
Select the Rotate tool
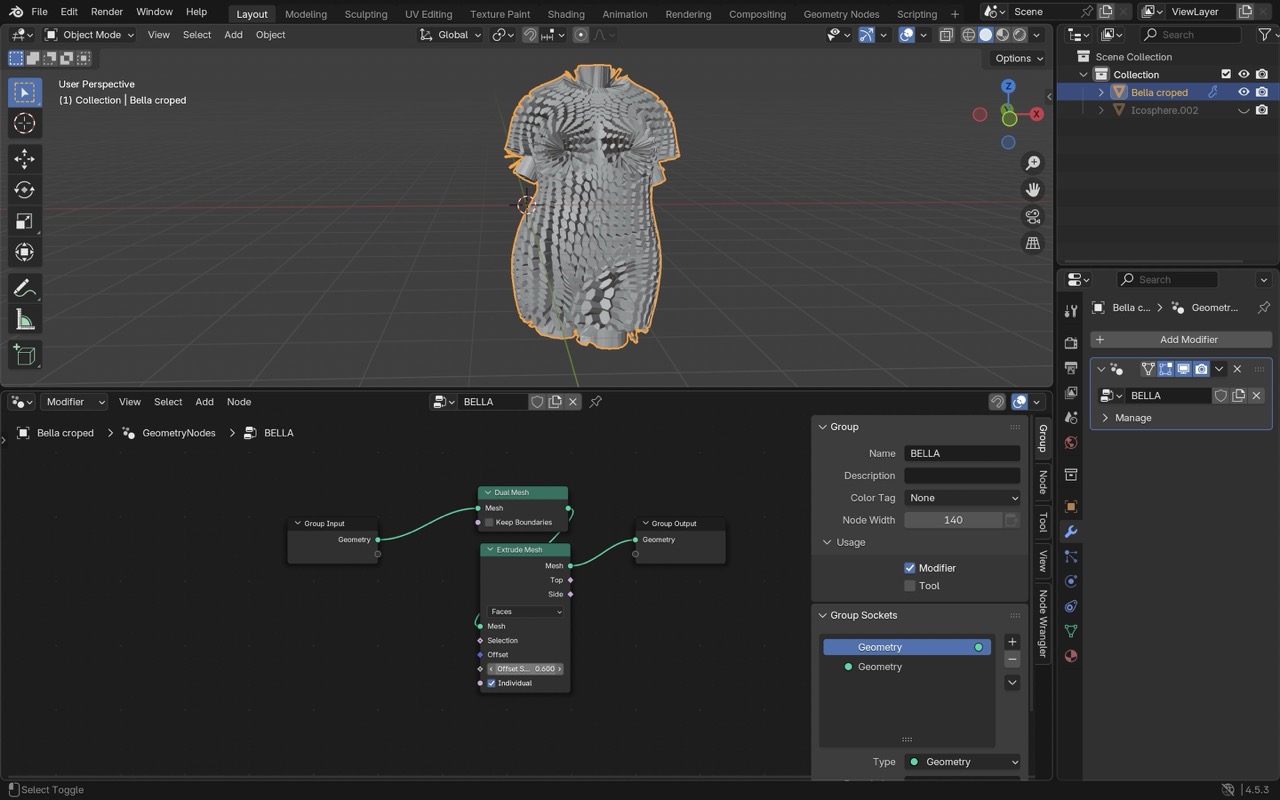pos(25,190)
